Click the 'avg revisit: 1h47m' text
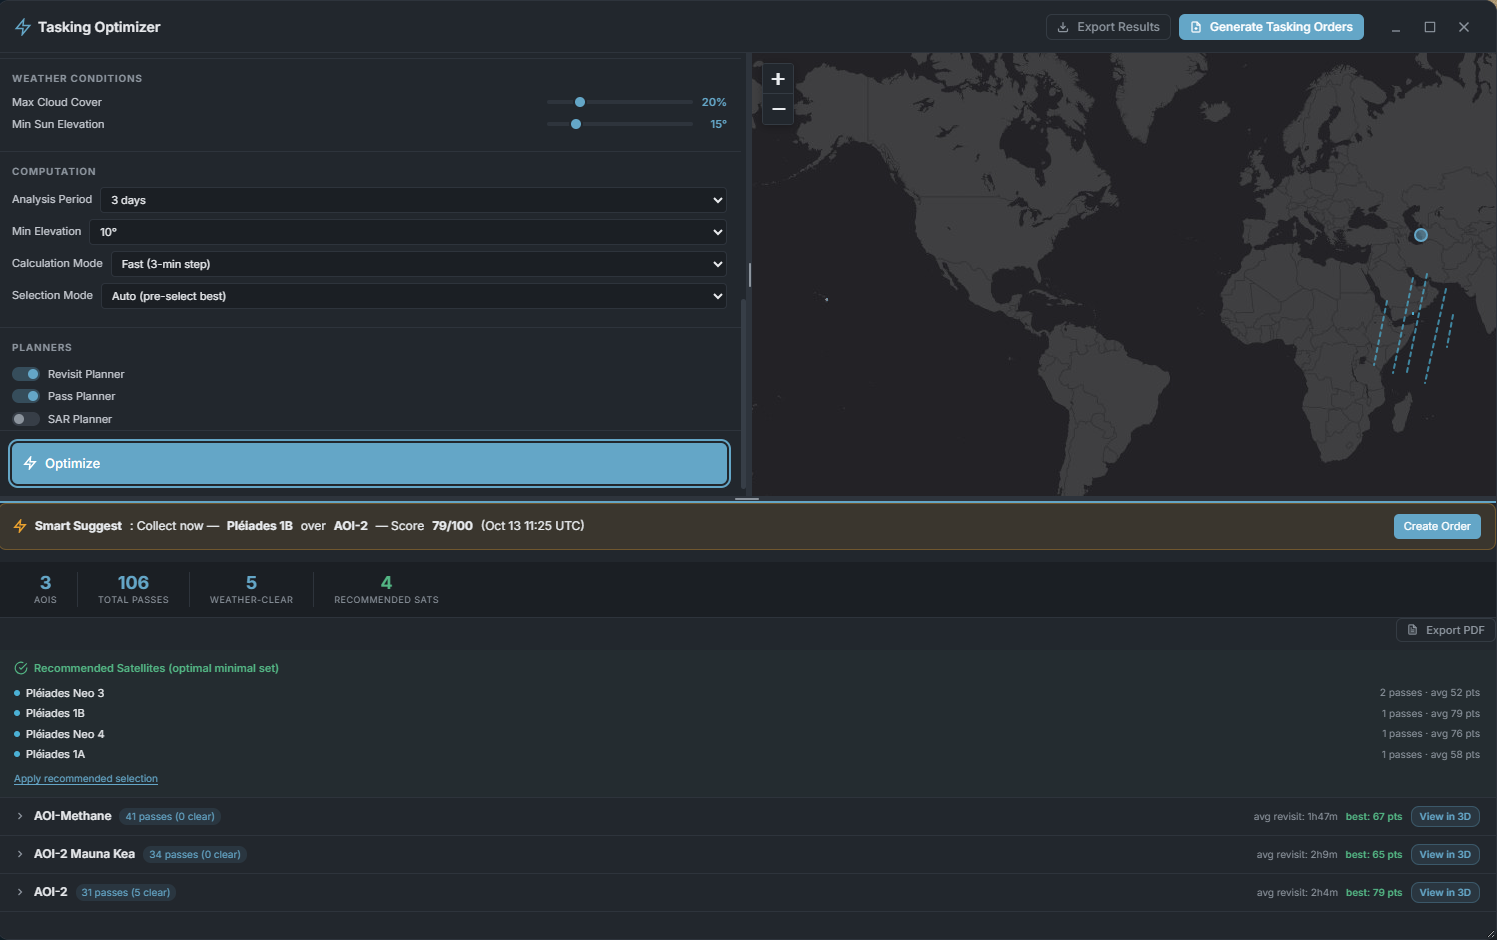The image size is (1497, 940). coord(1295,817)
